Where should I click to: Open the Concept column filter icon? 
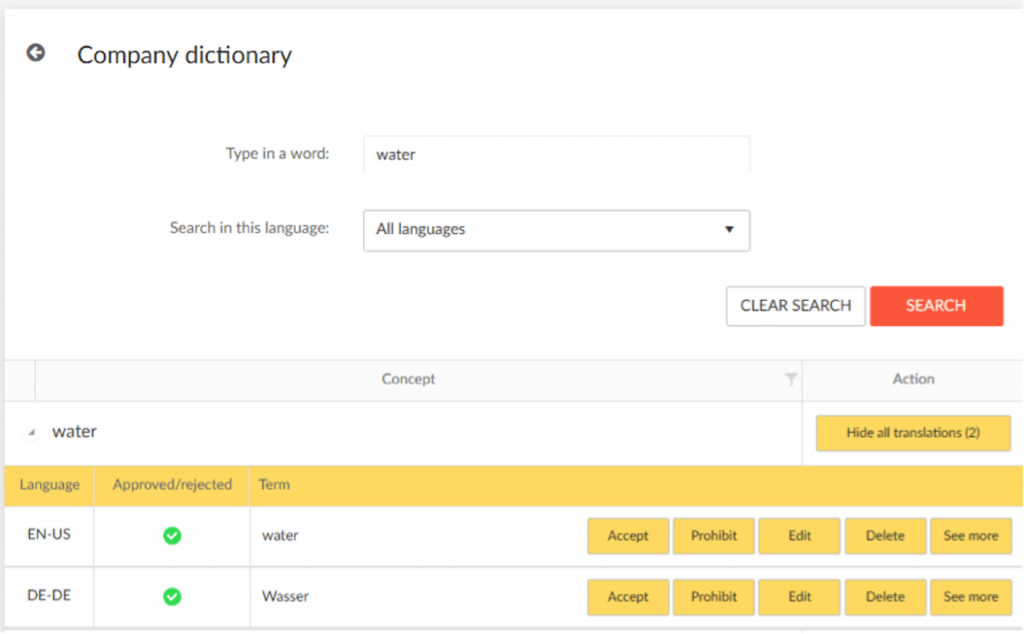tap(790, 379)
